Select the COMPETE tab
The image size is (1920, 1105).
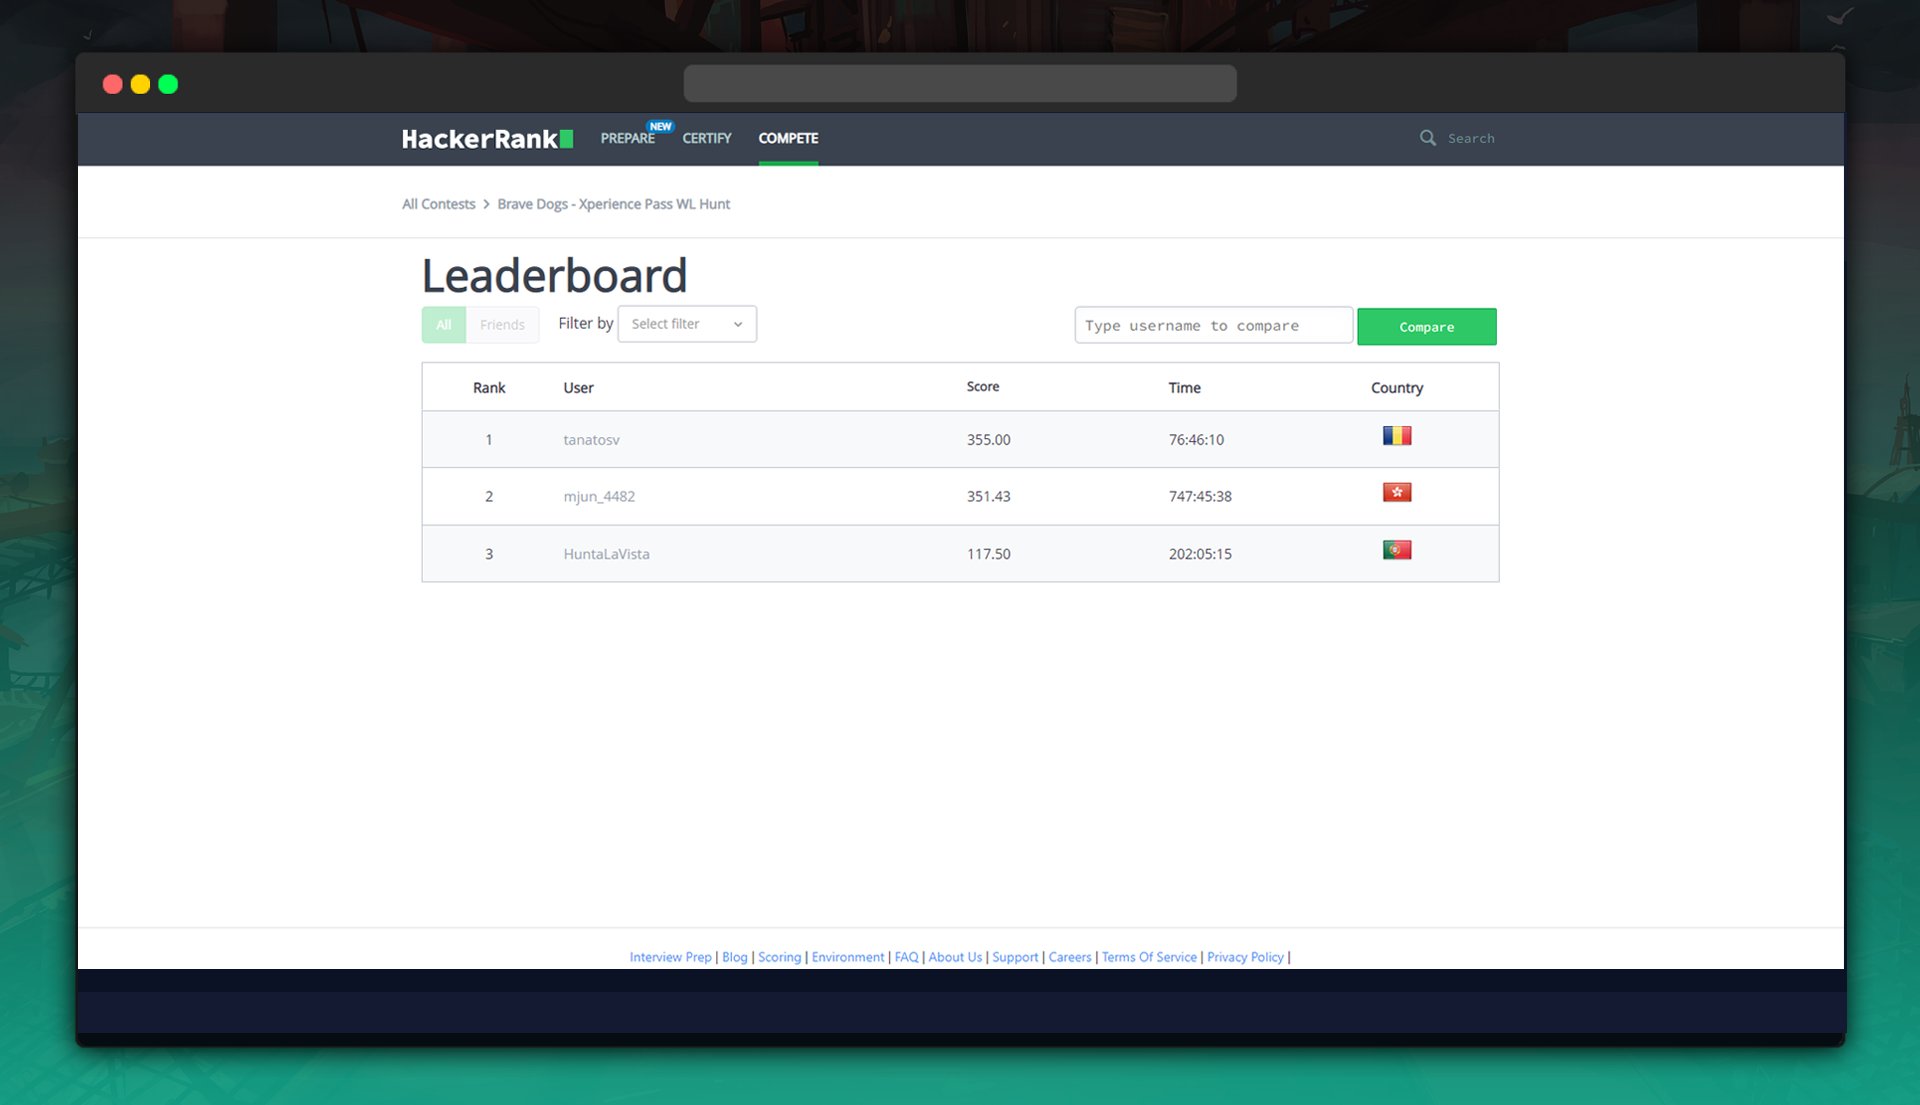pos(788,139)
